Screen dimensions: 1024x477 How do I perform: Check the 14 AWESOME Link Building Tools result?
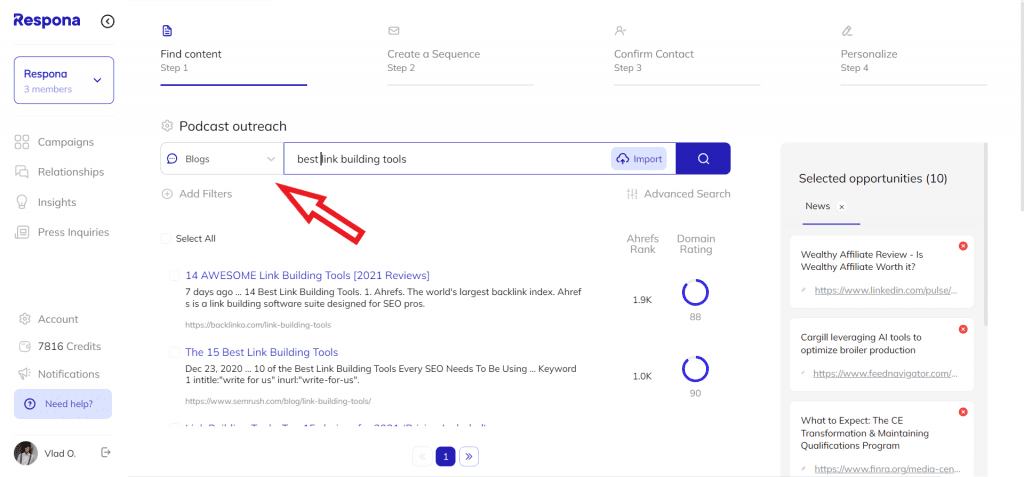pyautogui.click(x=174, y=275)
